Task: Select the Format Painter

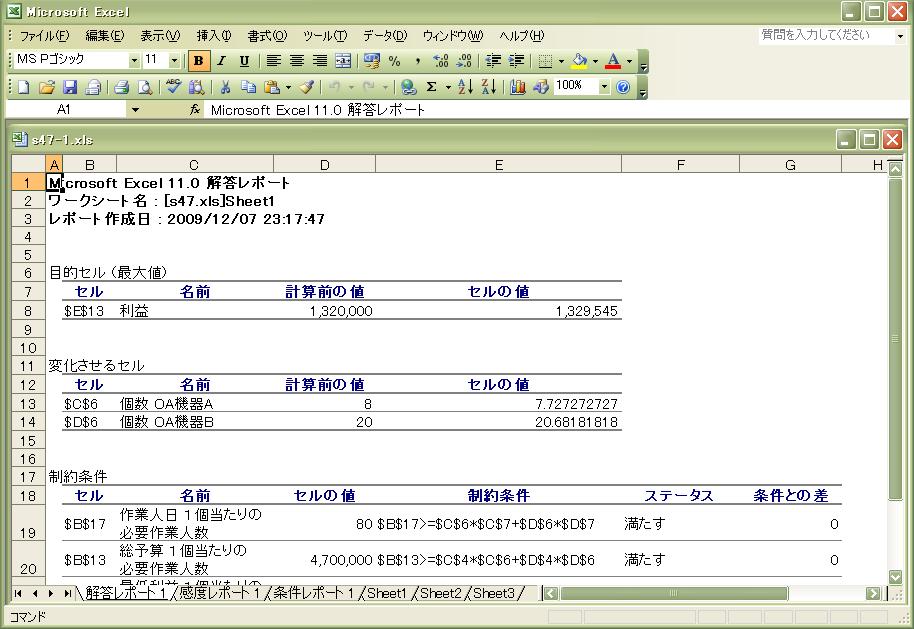Action: 307,87
